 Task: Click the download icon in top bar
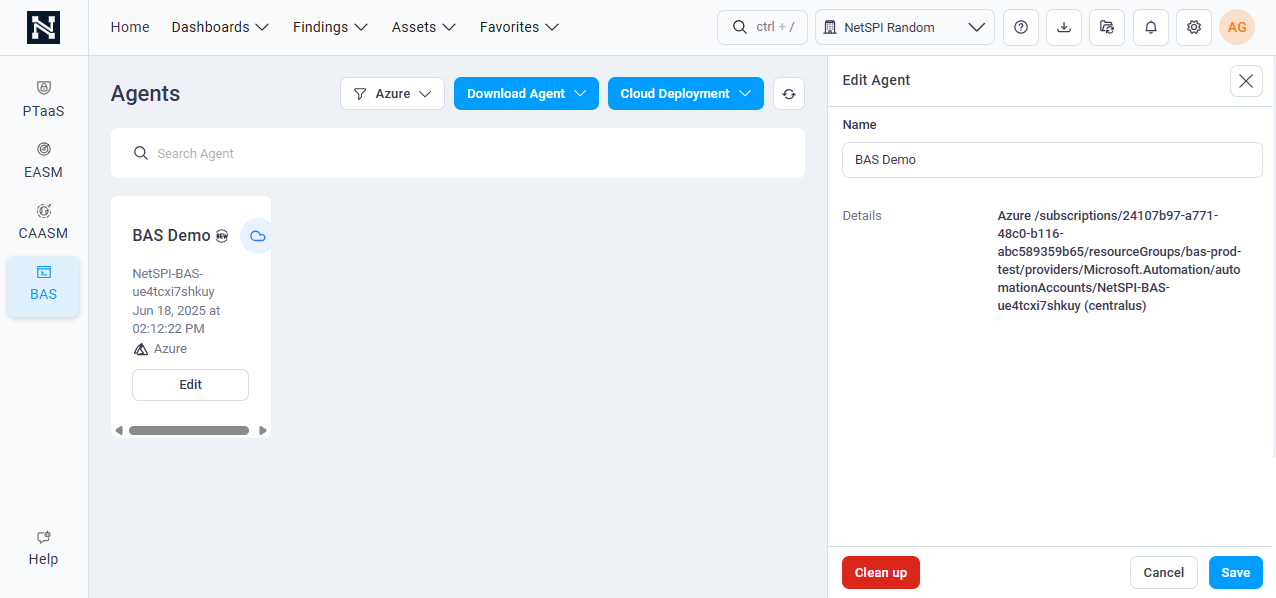[1064, 28]
